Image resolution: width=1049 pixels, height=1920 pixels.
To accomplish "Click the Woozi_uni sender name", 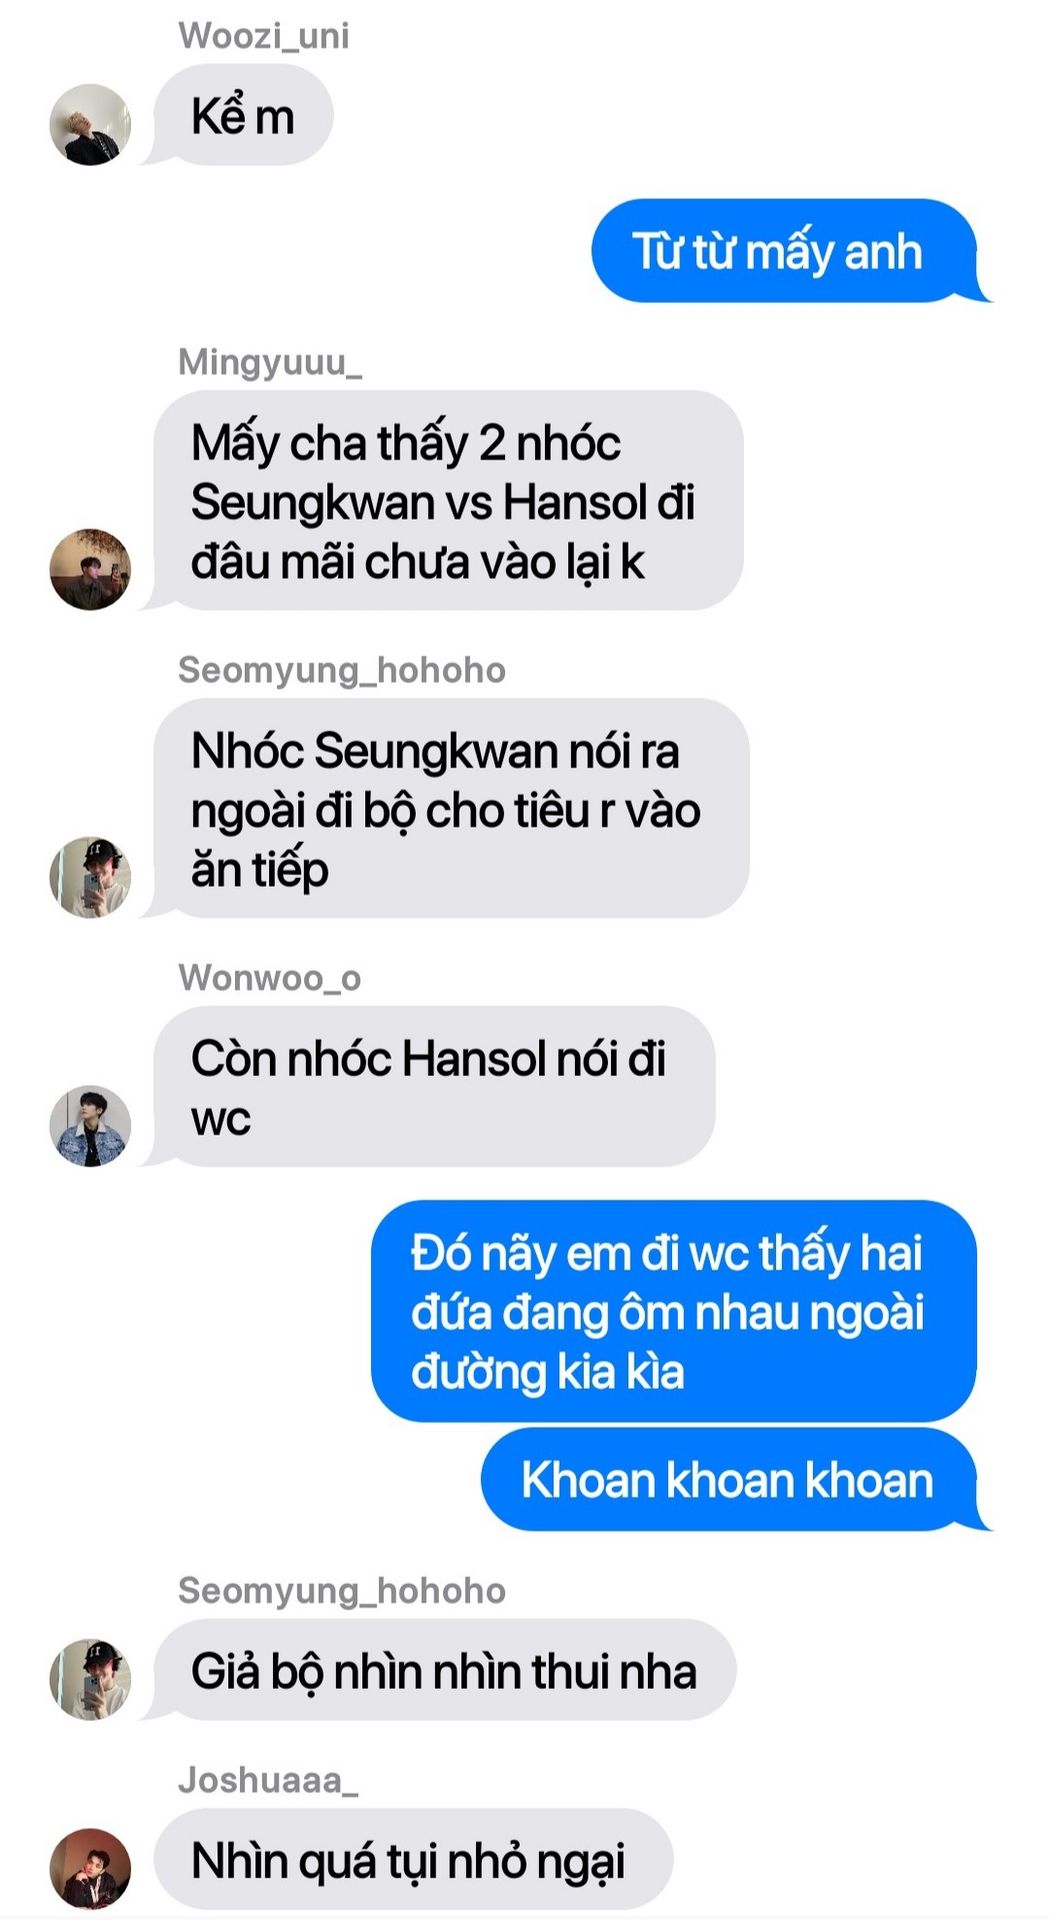I will coord(264,36).
